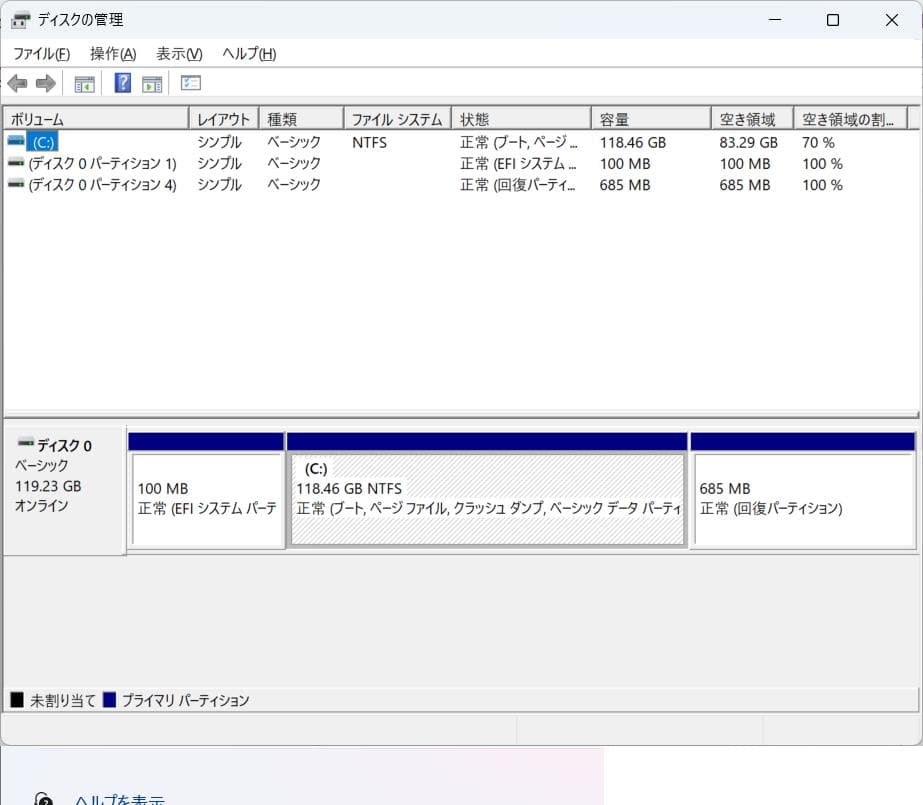Open Help using the blue question mark icon

[x=122, y=83]
